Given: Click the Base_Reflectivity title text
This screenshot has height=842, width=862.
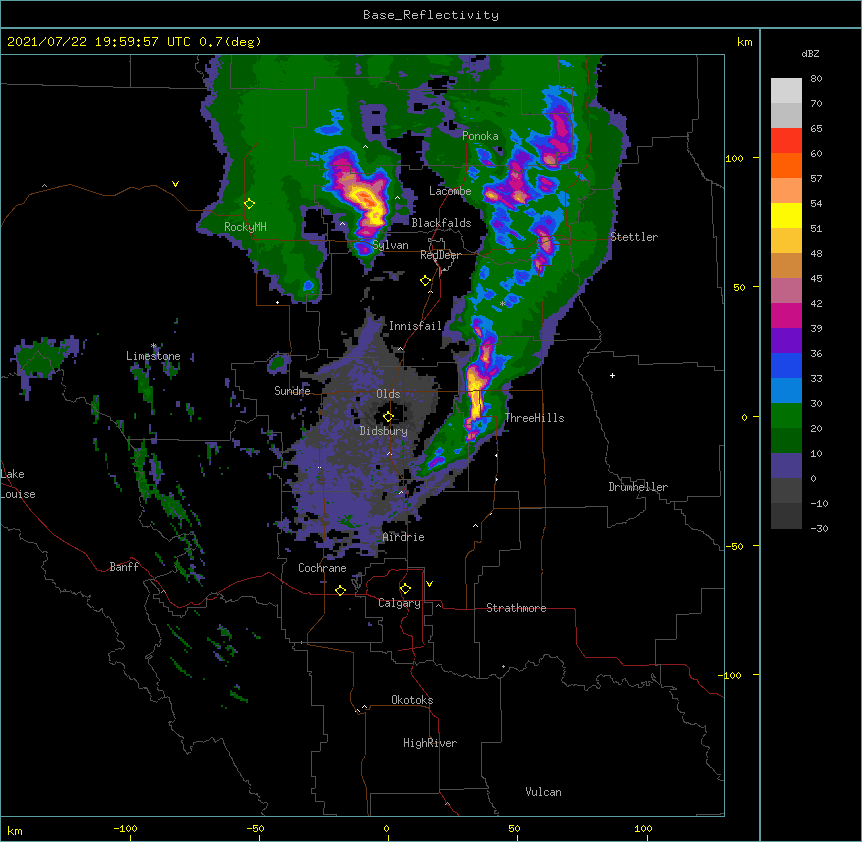Looking at the screenshot, I should pyautogui.click(x=430, y=15).
